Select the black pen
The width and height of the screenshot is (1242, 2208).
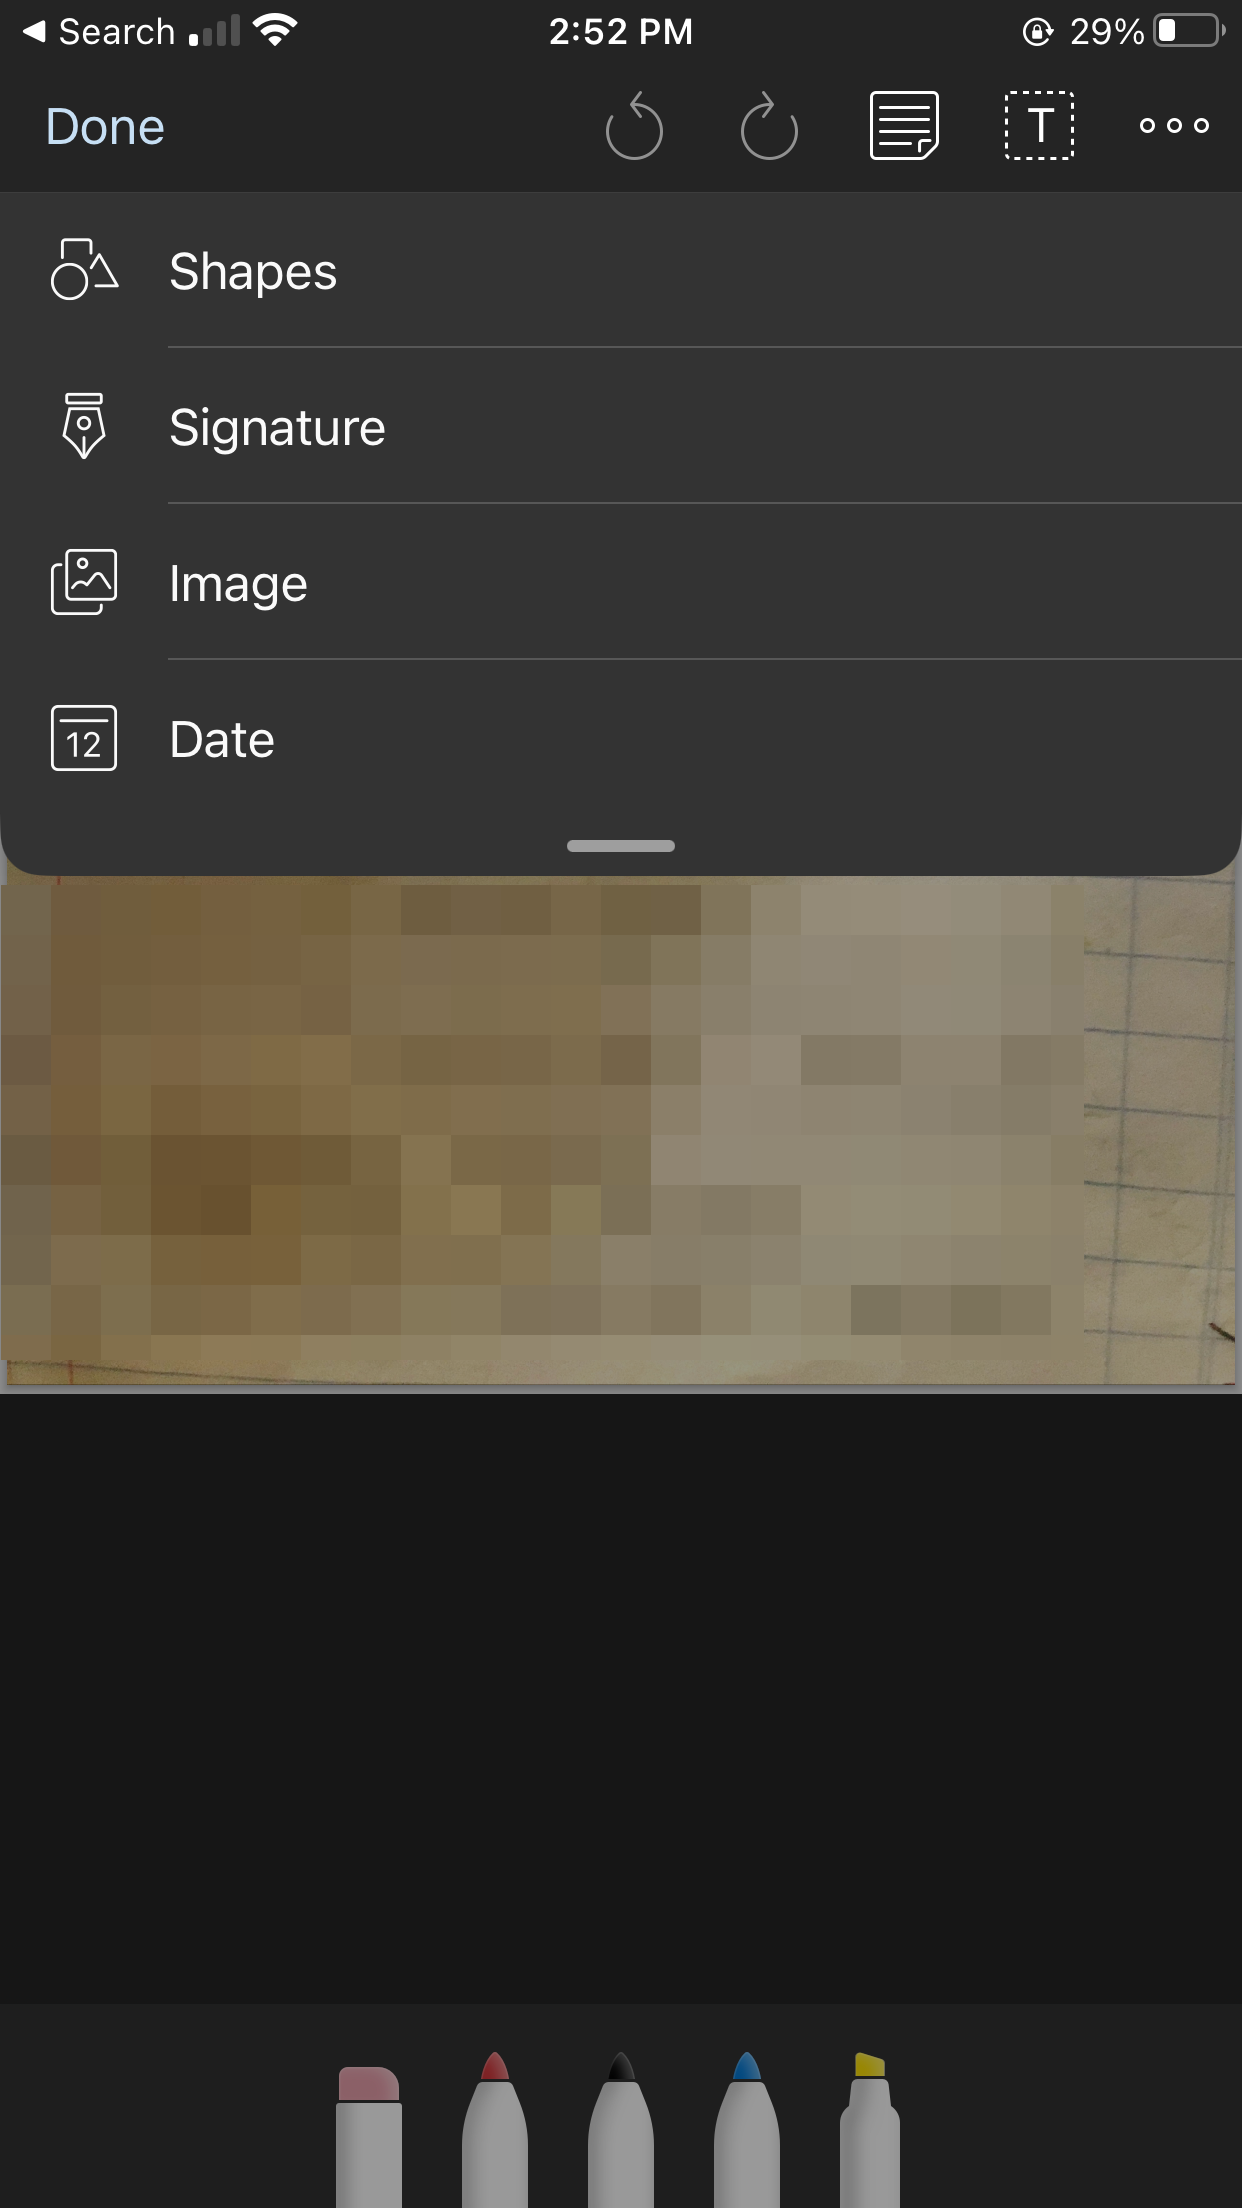tap(621, 2130)
